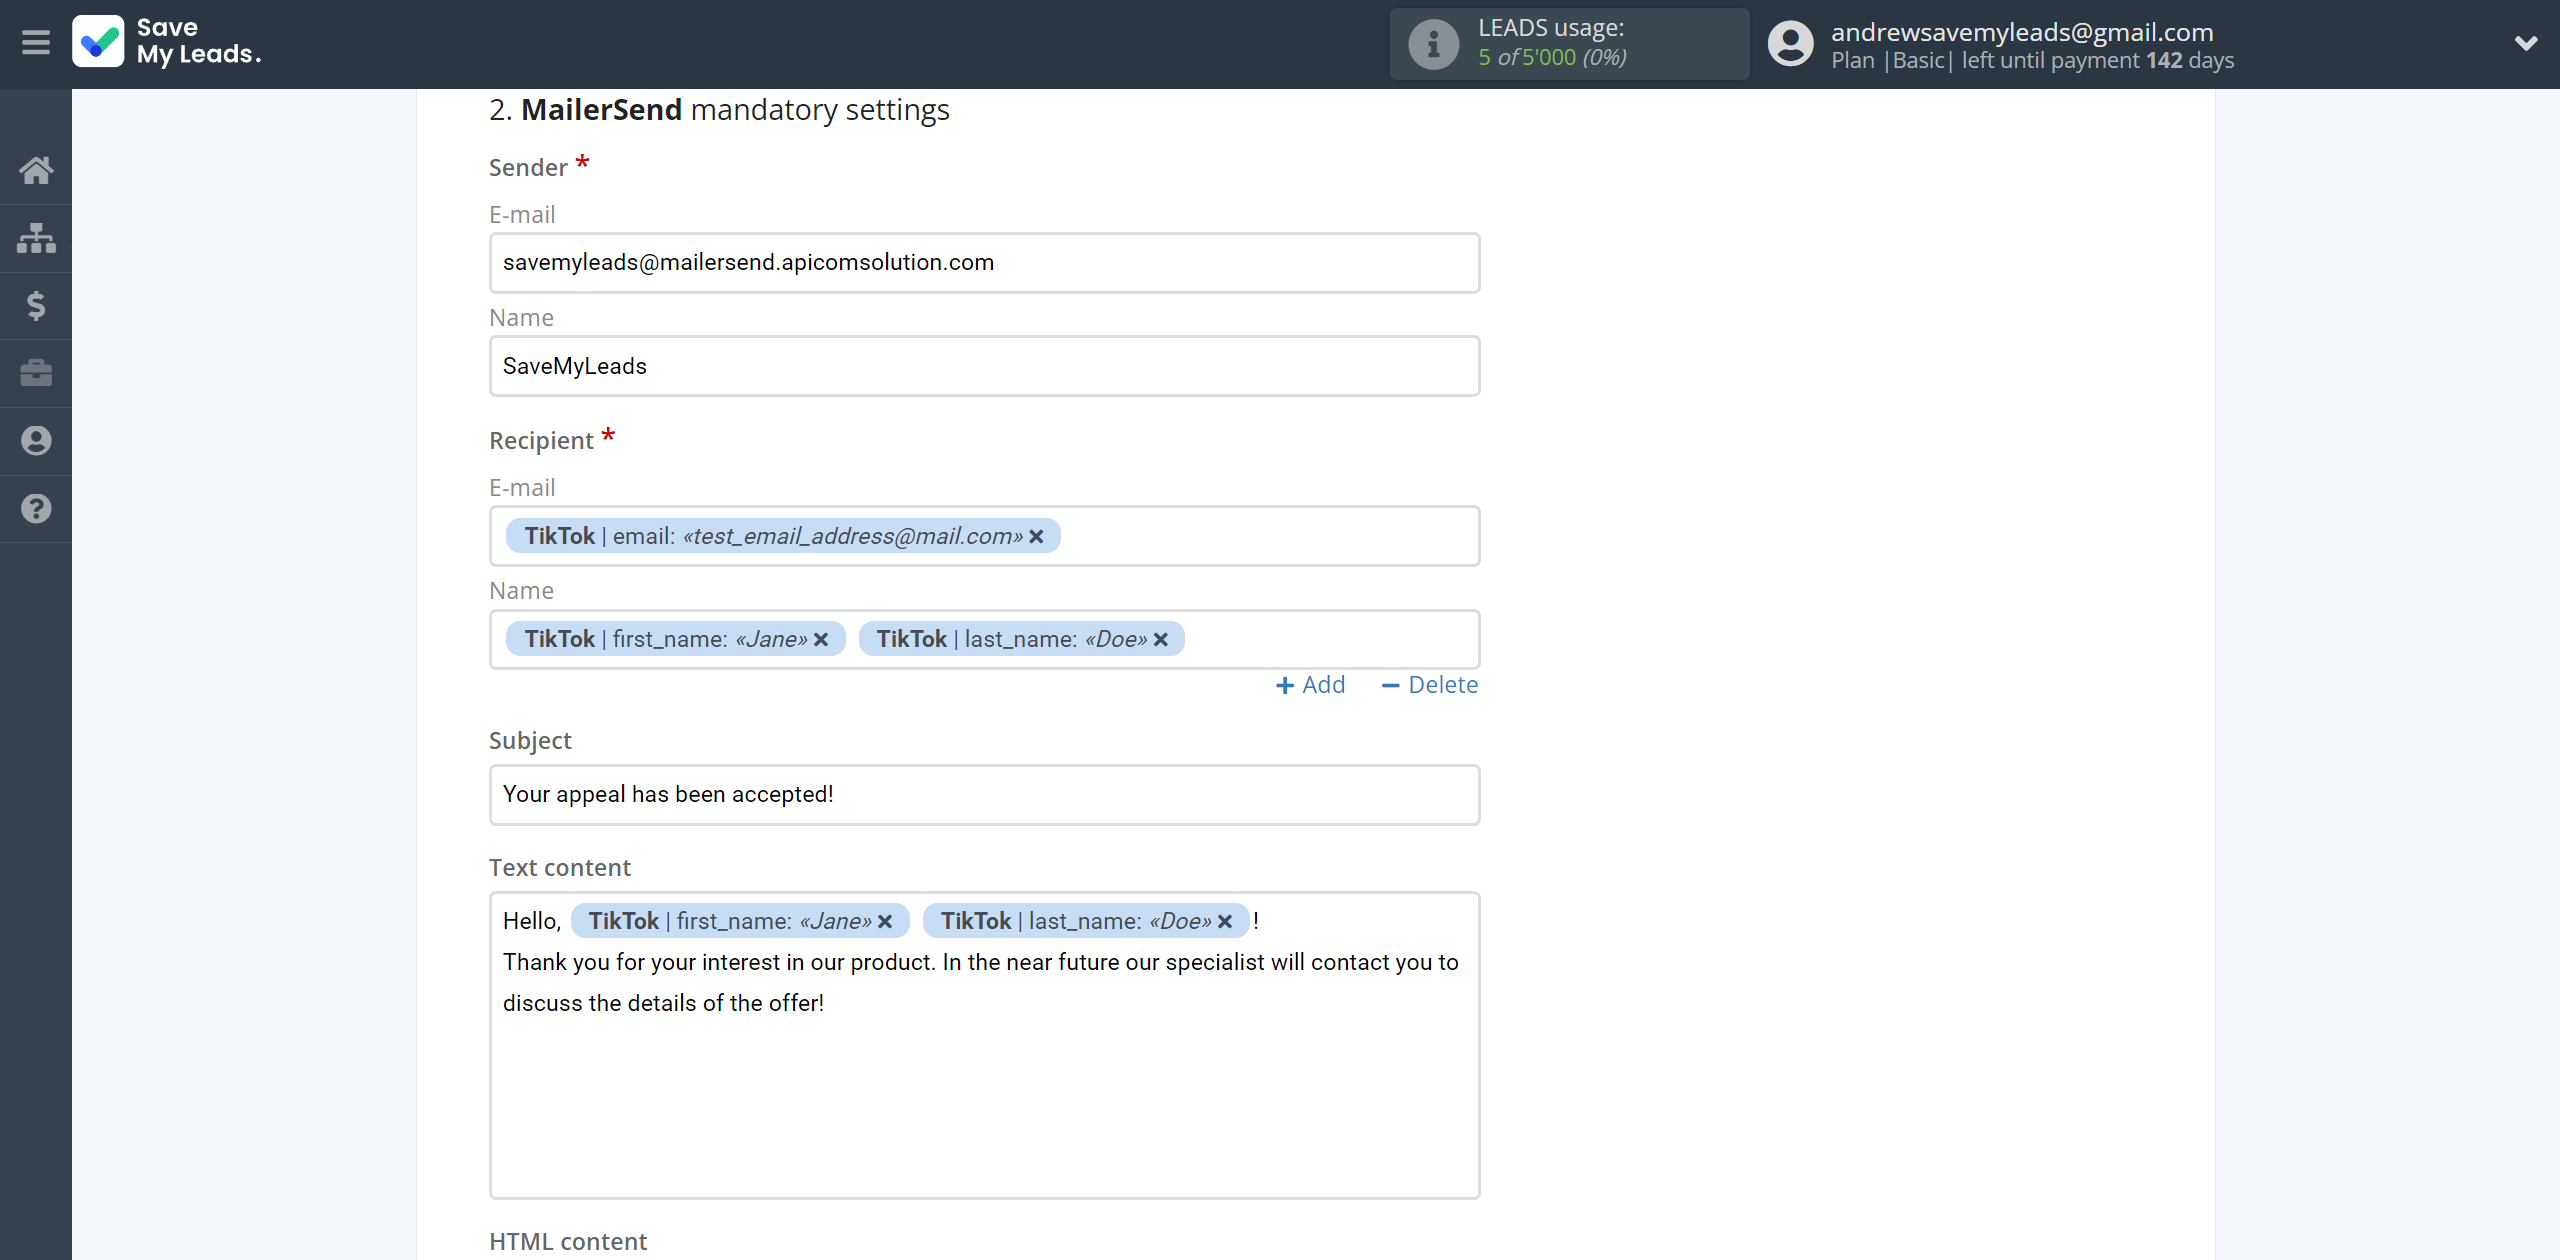This screenshot has width=2560, height=1260.
Task: Click the account avatar icon
Action: coord(1790,44)
